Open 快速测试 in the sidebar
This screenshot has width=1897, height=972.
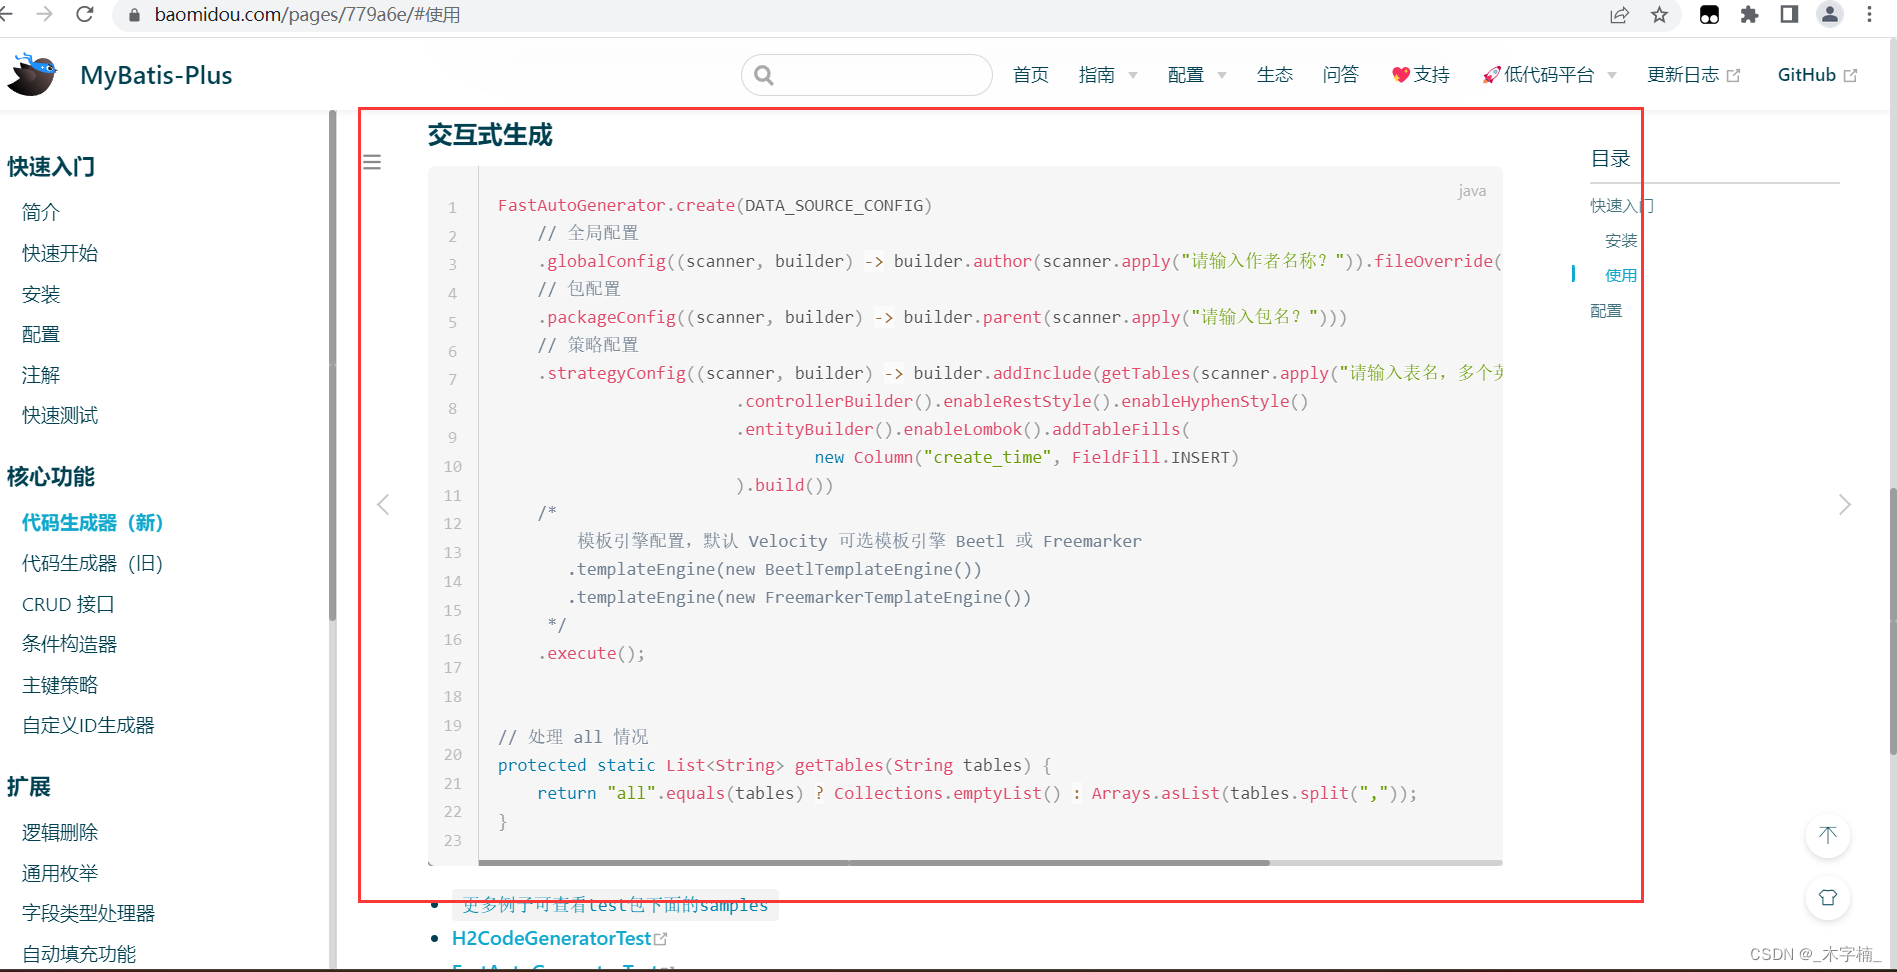coord(60,415)
